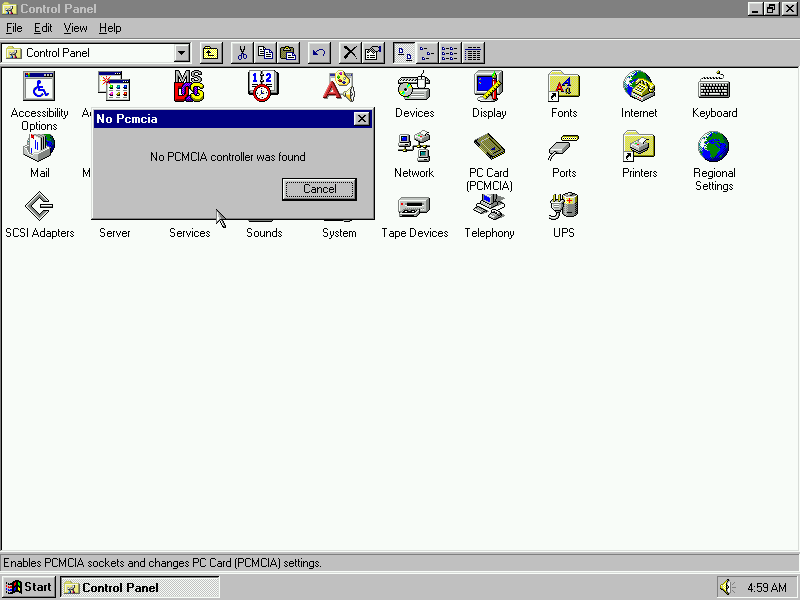Image resolution: width=800 pixels, height=600 pixels.
Task: Open the File menu
Action: (14, 28)
